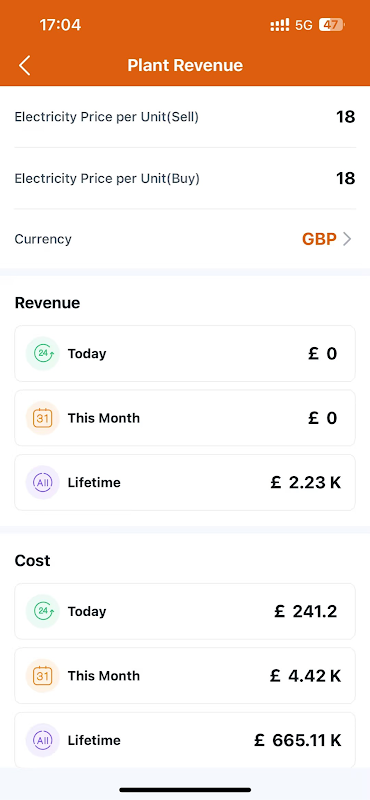370x800 pixels.
Task: Click the calendar icon in Revenue This Month
Action: (x=43, y=418)
